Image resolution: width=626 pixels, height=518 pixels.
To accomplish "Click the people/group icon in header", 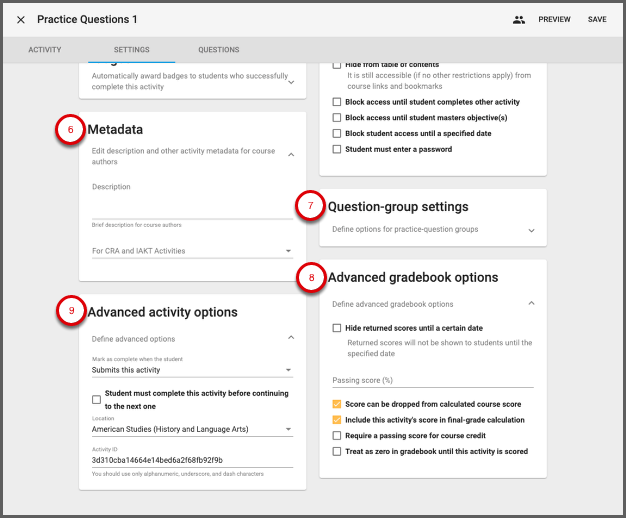I will tap(519, 20).
